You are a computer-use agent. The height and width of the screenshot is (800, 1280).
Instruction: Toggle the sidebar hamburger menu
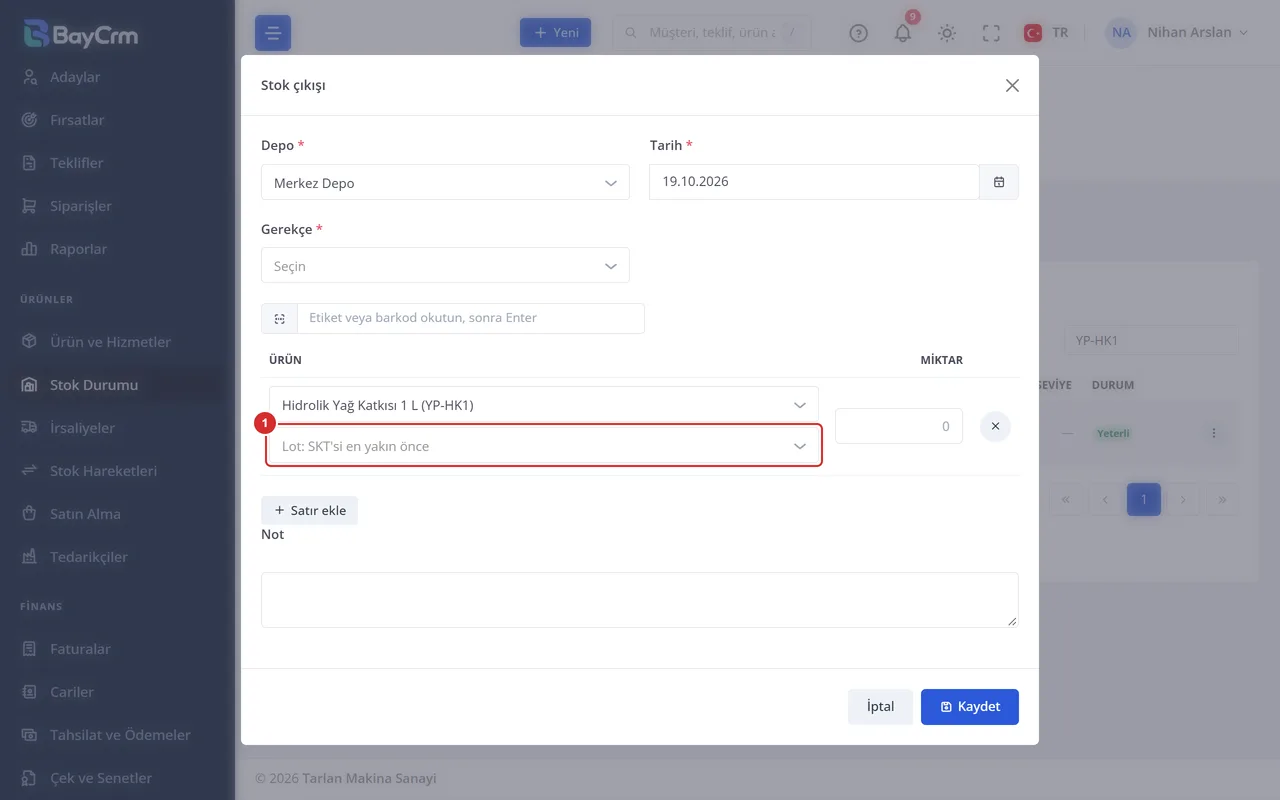point(273,33)
